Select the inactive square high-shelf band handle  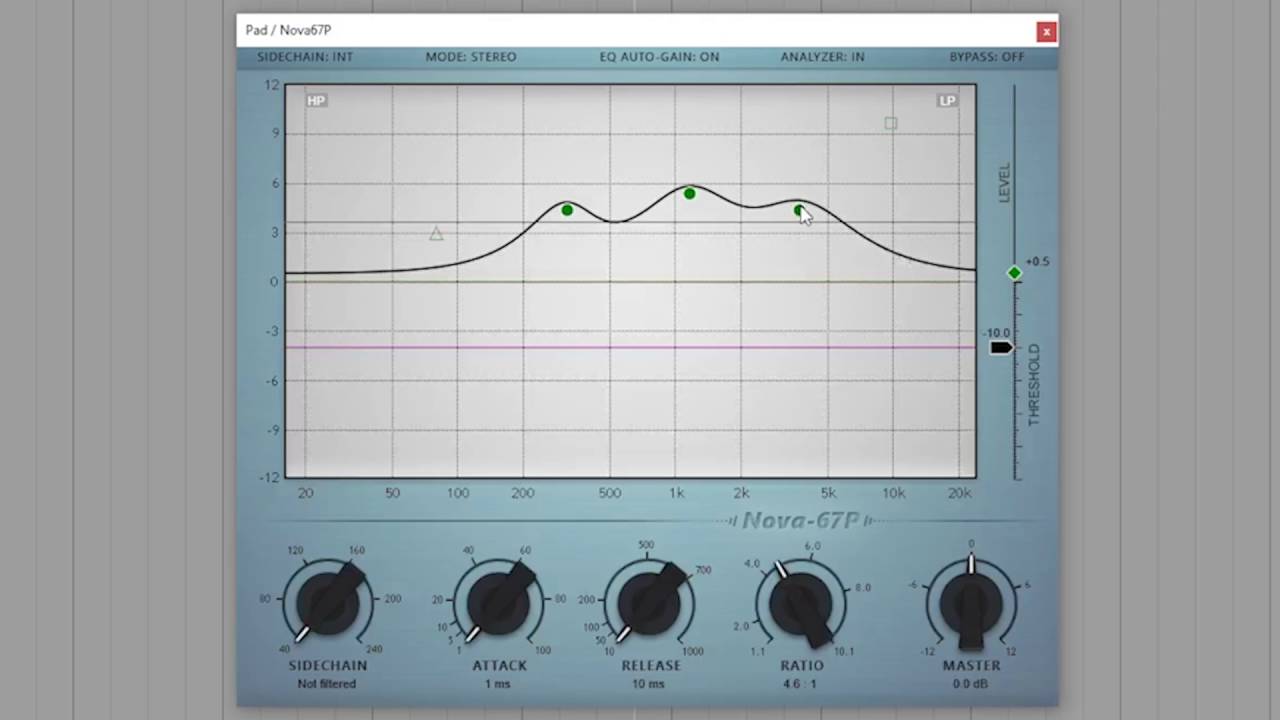[x=891, y=123]
